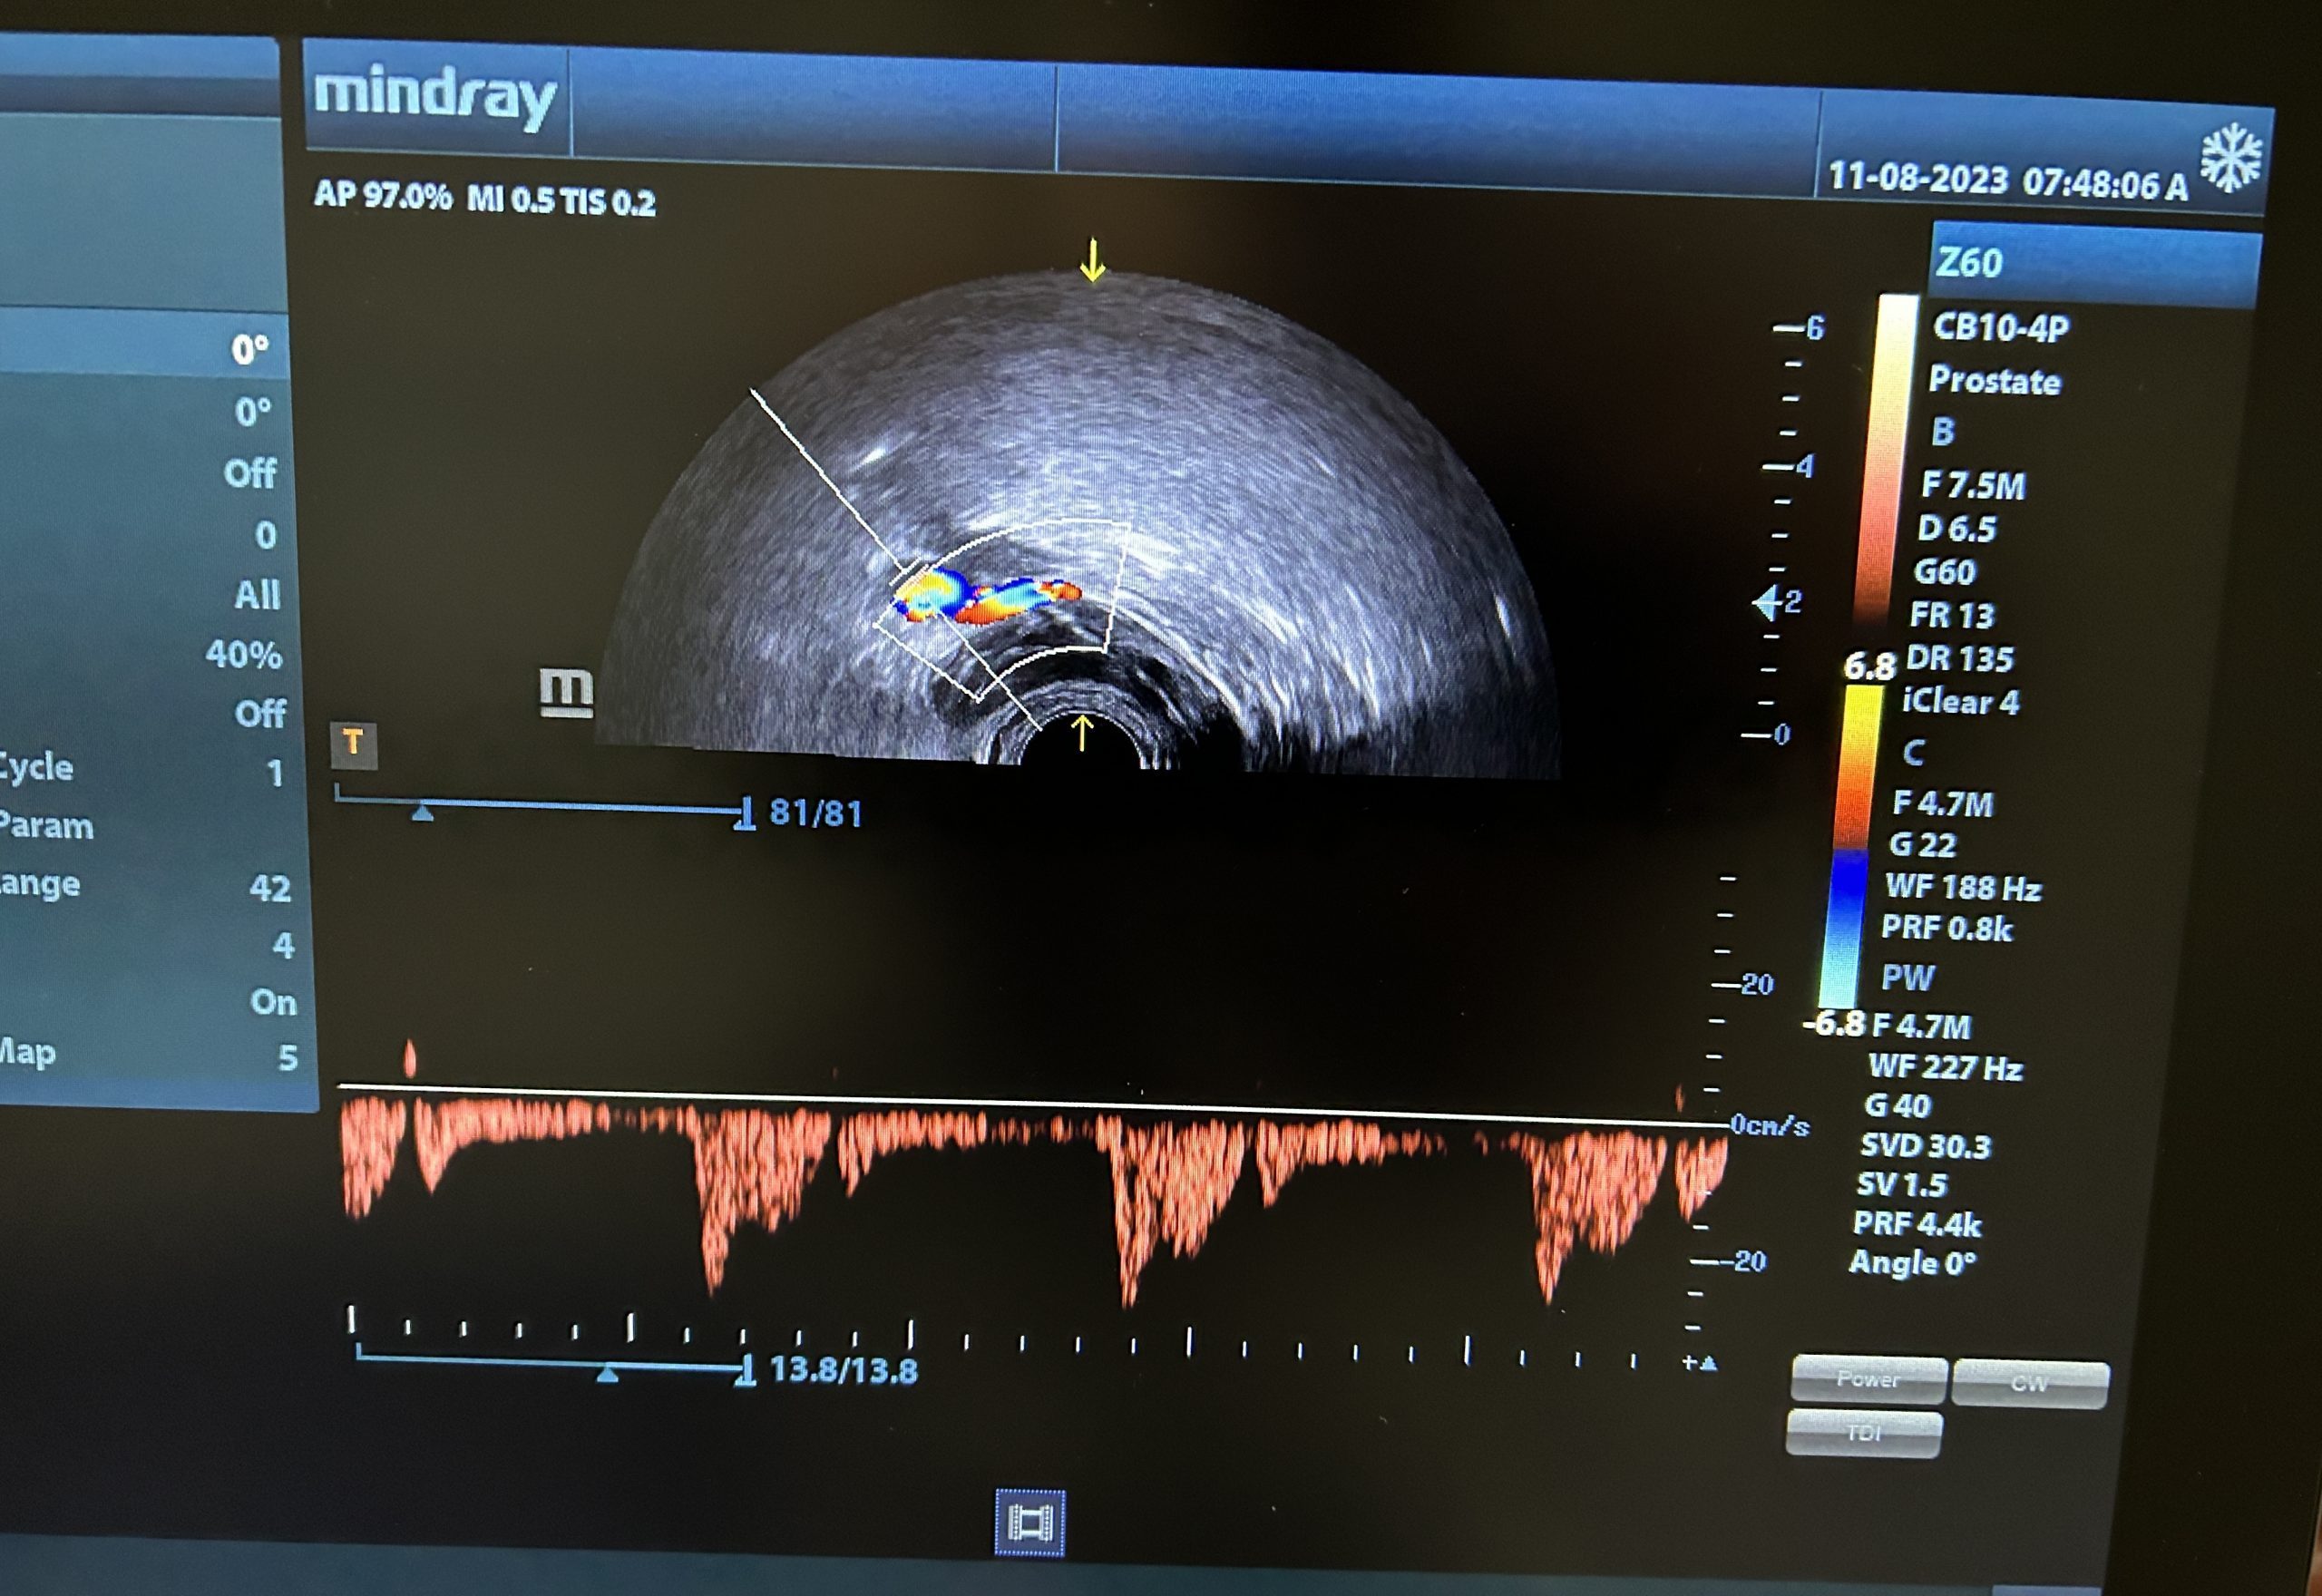The image size is (2322, 1596).
Task: Click the m probe orientation mark
Action: (566, 692)
